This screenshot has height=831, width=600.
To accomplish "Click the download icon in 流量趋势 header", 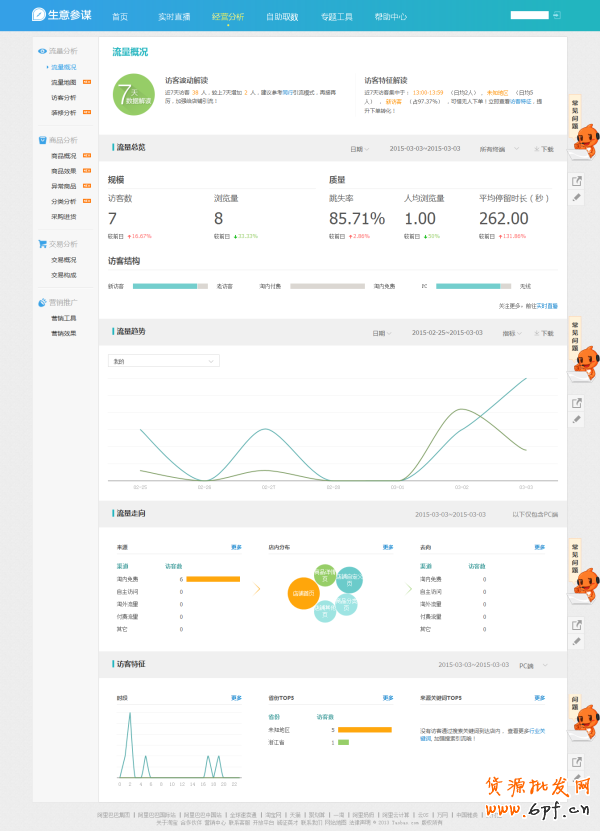I will tap(543, 333).
